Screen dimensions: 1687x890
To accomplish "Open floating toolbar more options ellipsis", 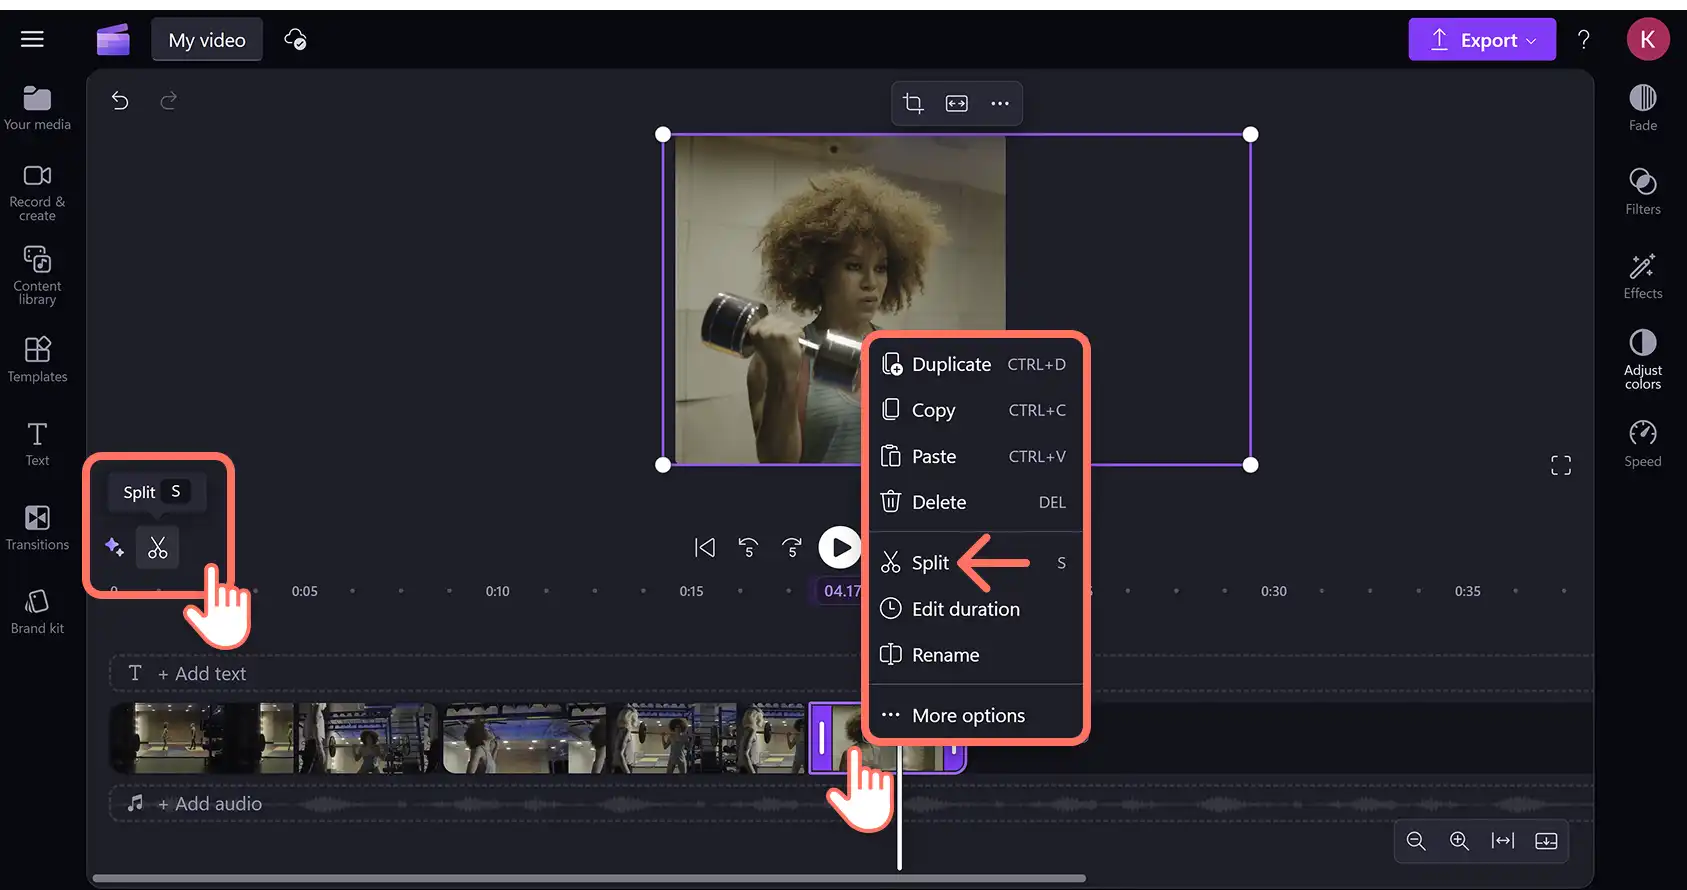I will pos(1000,103).
